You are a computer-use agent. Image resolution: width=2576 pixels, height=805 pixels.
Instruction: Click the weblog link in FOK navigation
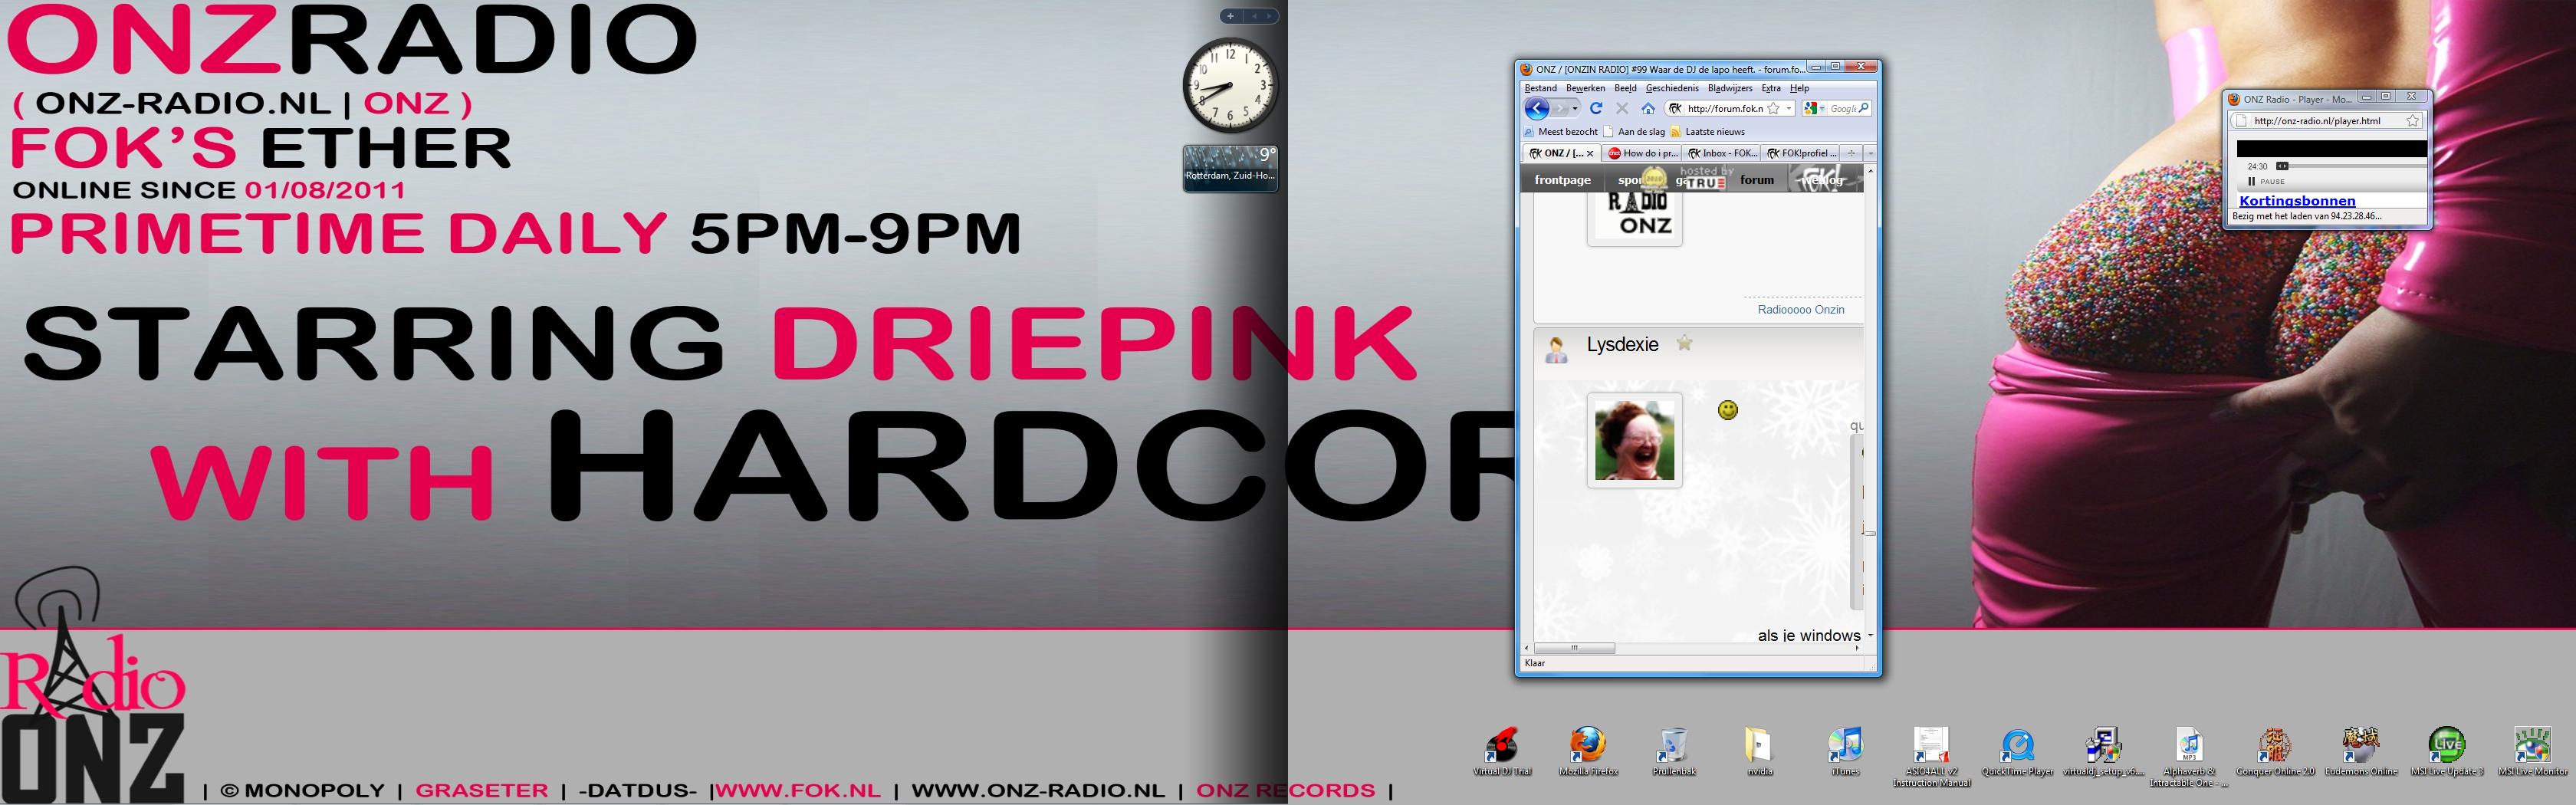click(1821, 180)
